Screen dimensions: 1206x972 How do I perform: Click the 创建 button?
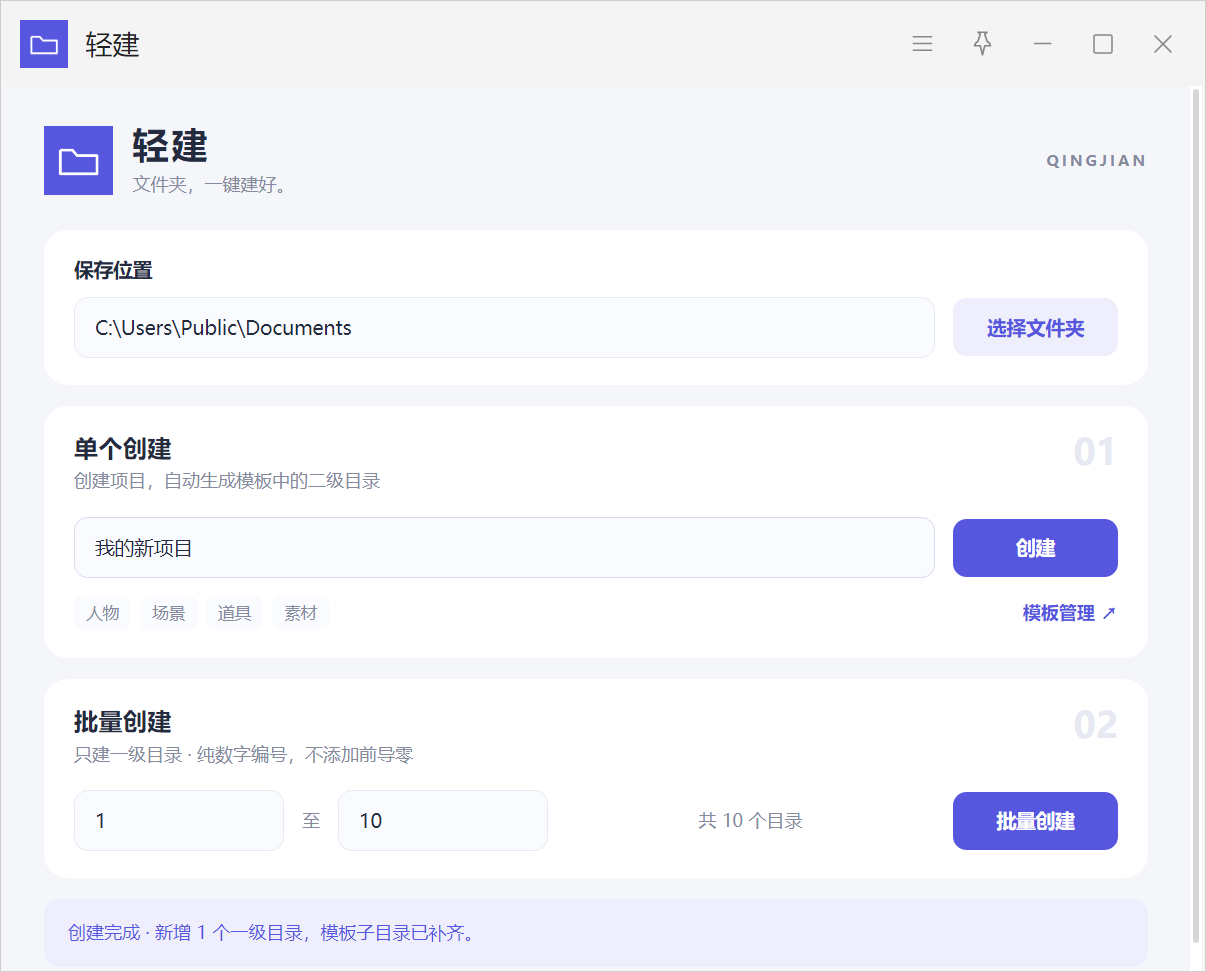pos(1035,548)
